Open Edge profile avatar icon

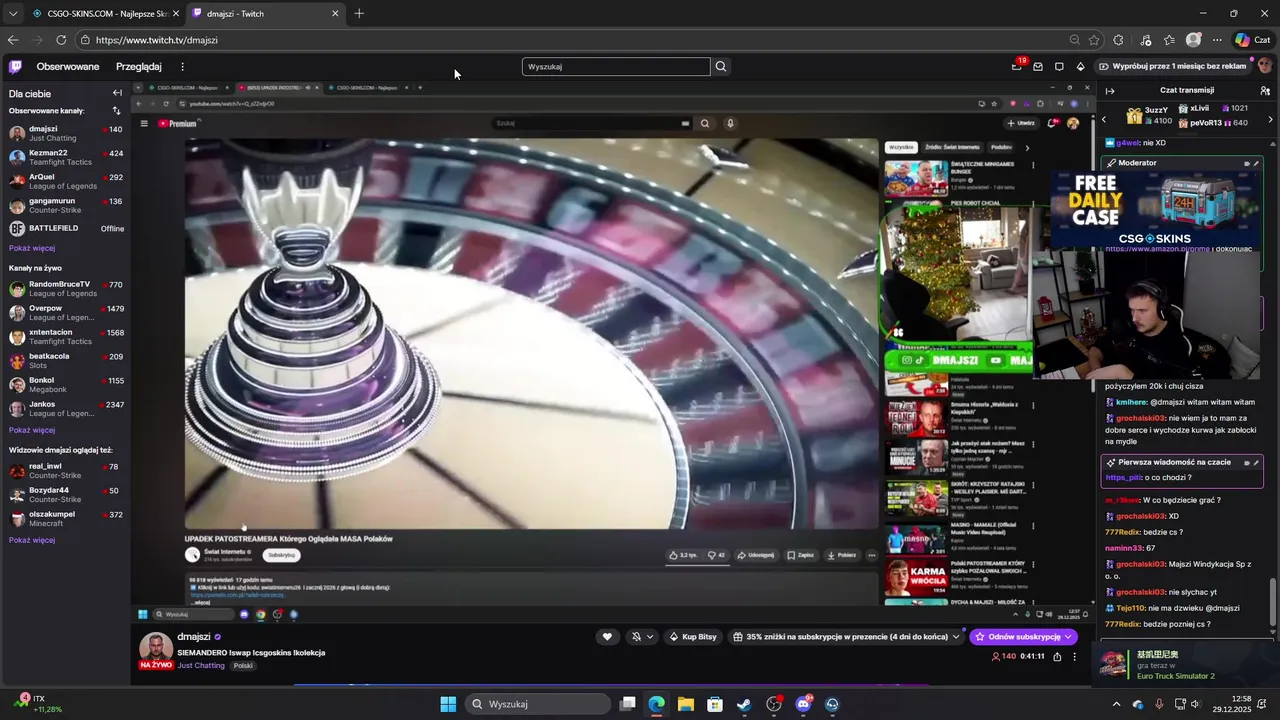[1193, 40]
